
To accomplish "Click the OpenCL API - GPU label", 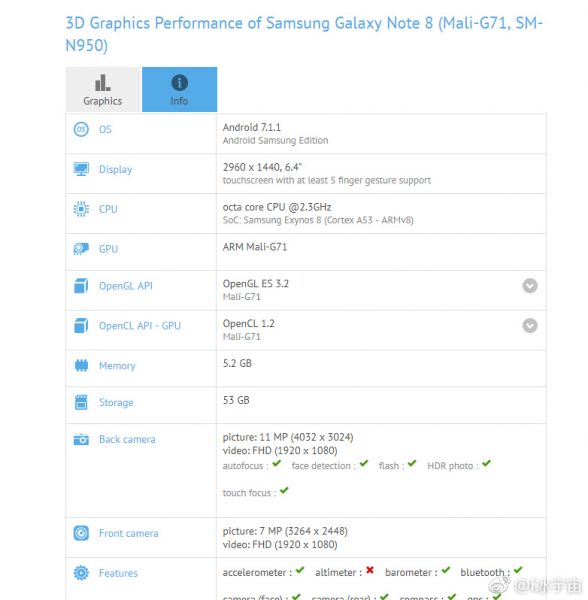I will (x=140, y=326).
